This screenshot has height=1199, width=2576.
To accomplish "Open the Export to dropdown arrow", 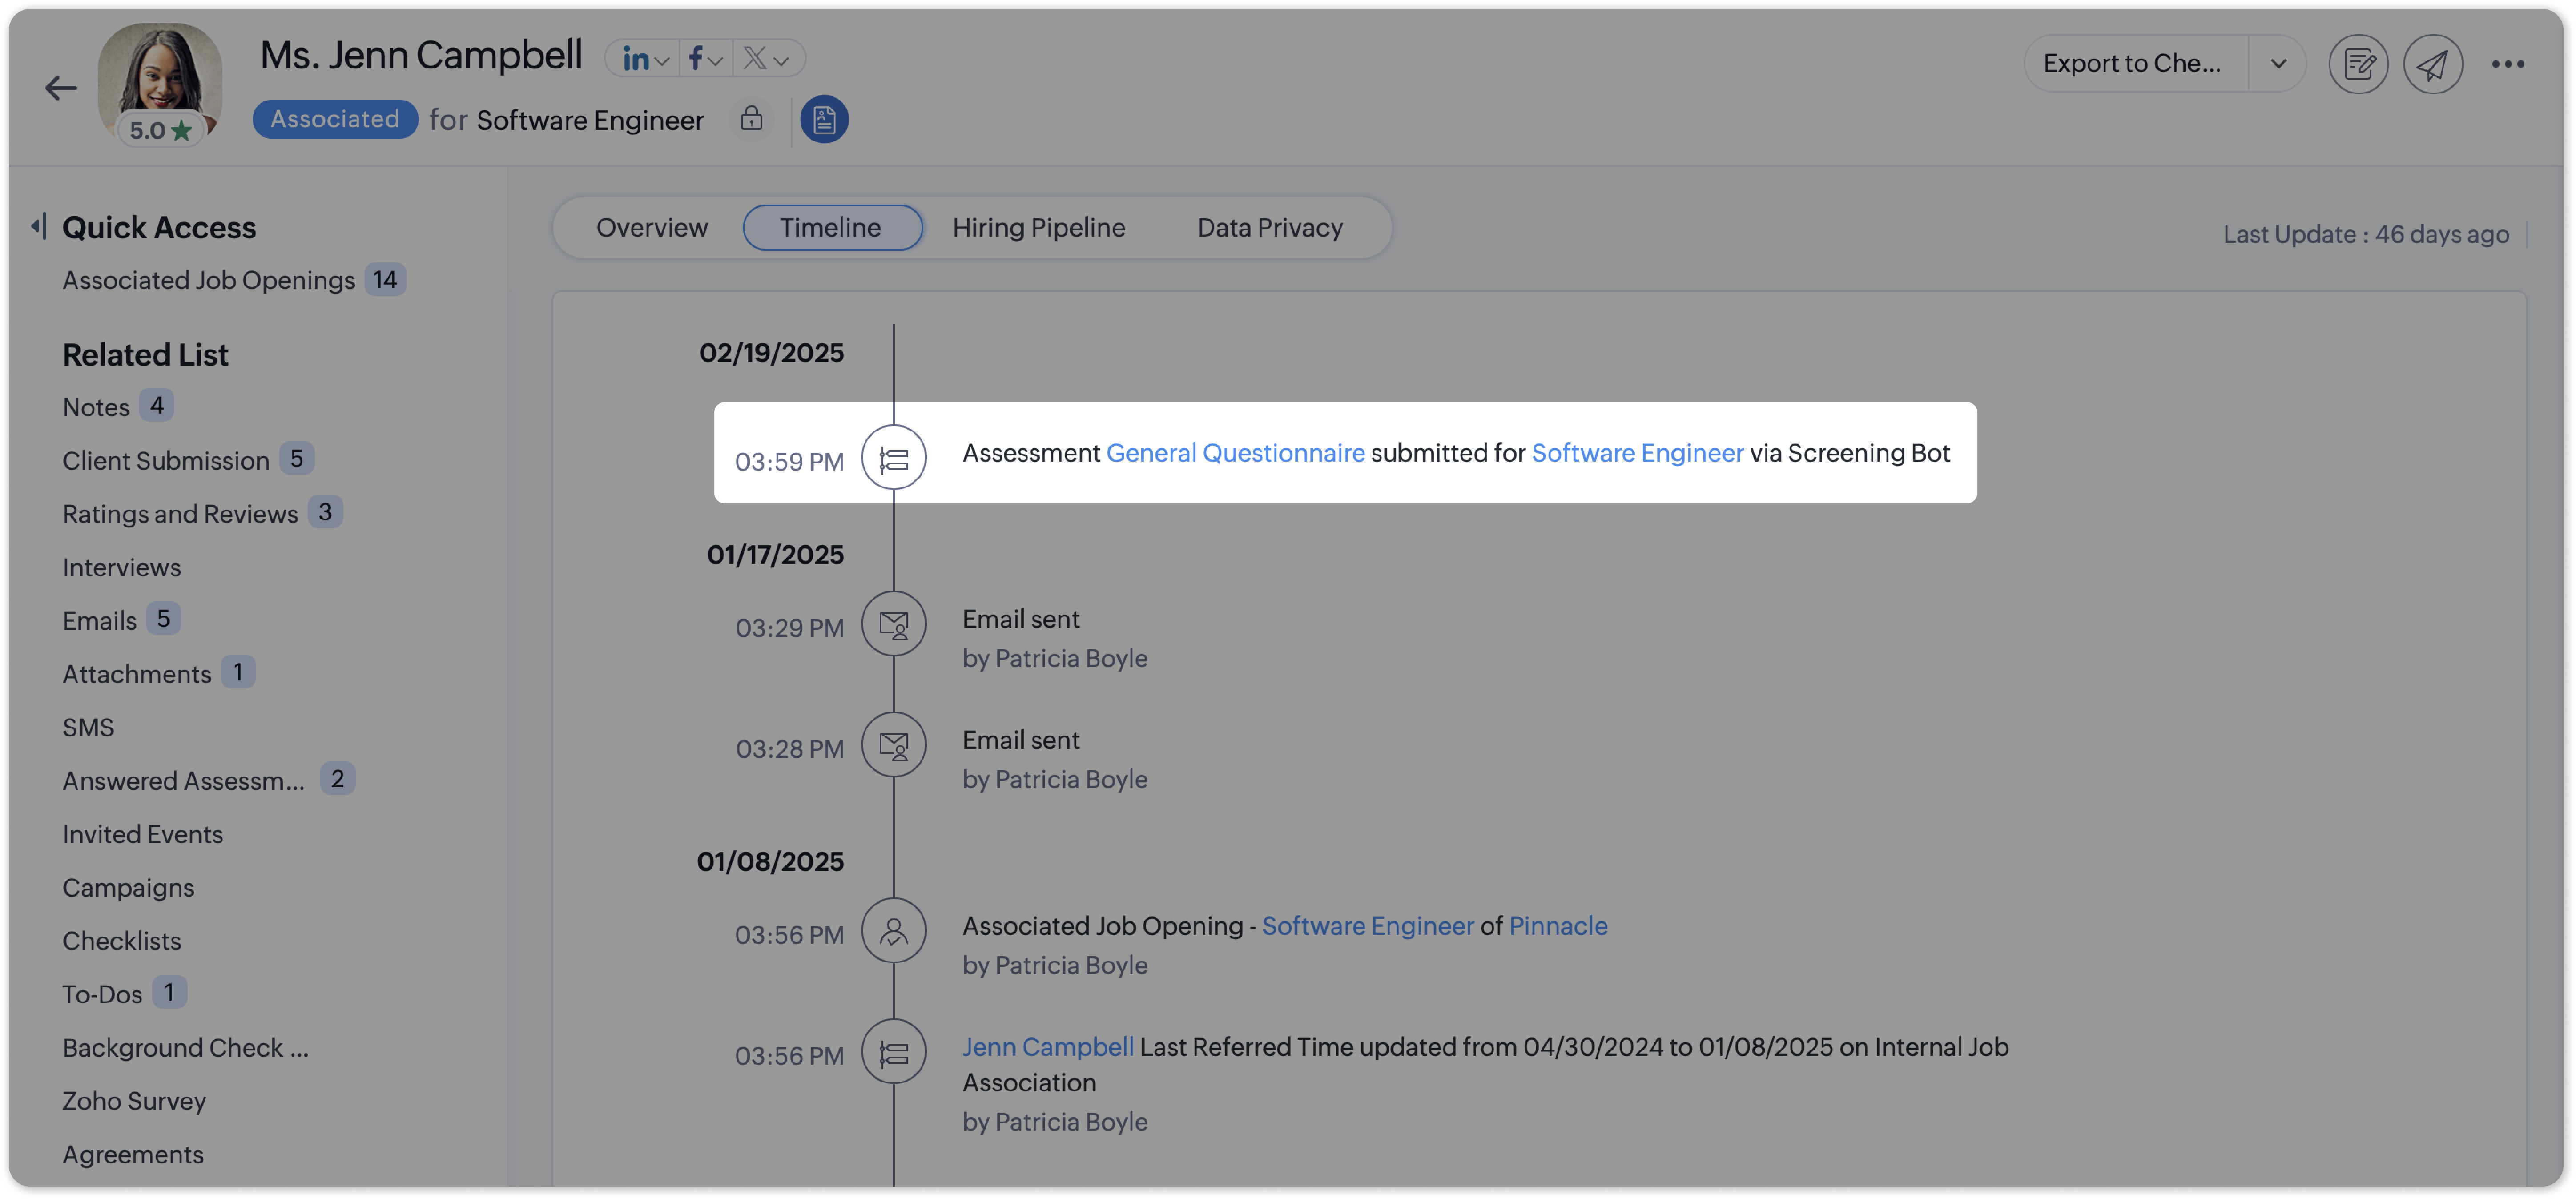I will [x=2278, y=64].
